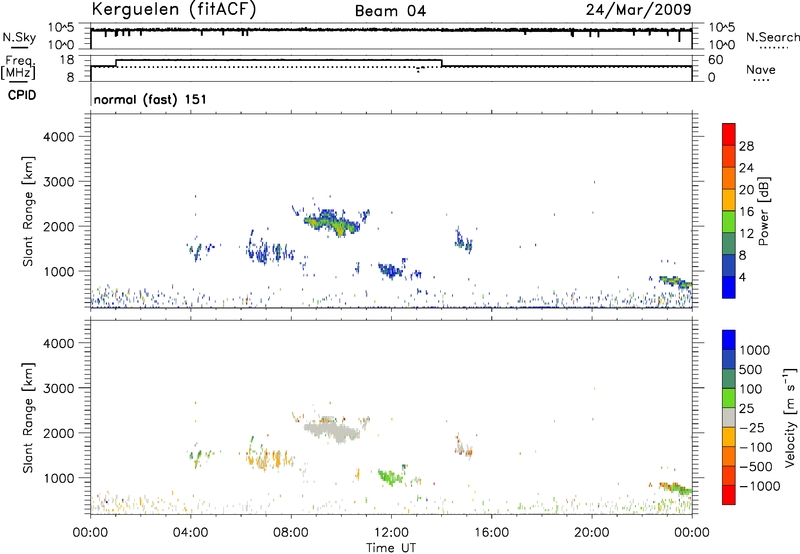Click the Power panel 'Slant Range [km]' label

(28, 211)
